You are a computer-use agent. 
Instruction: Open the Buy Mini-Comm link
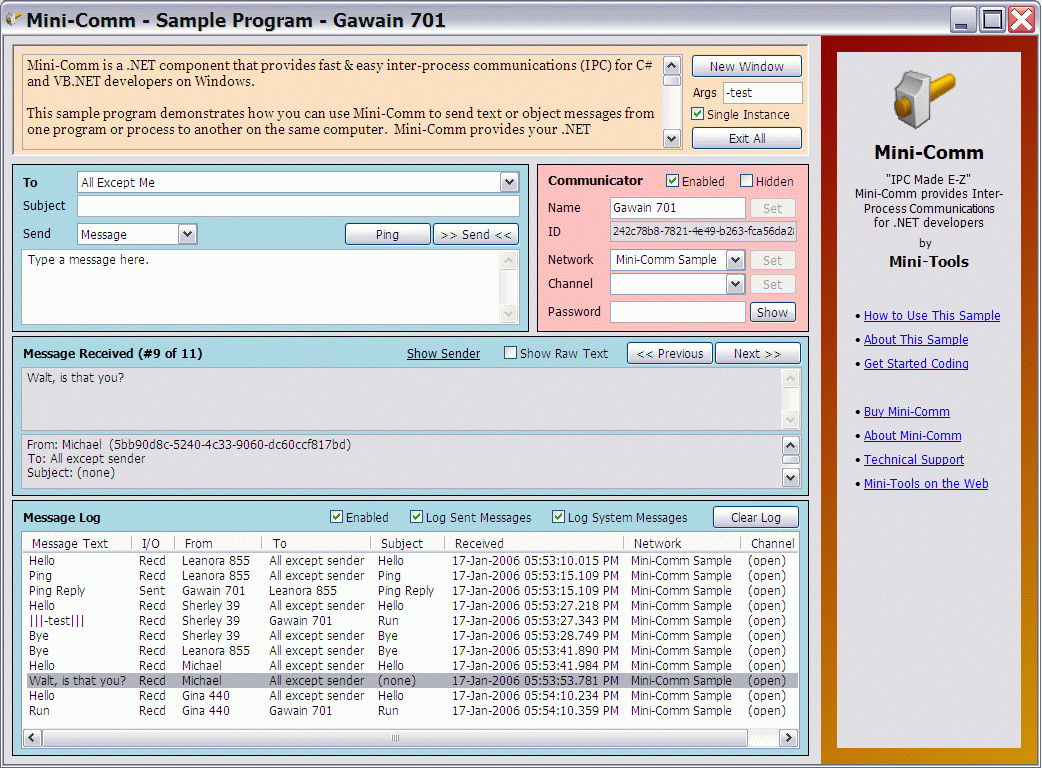906,411
